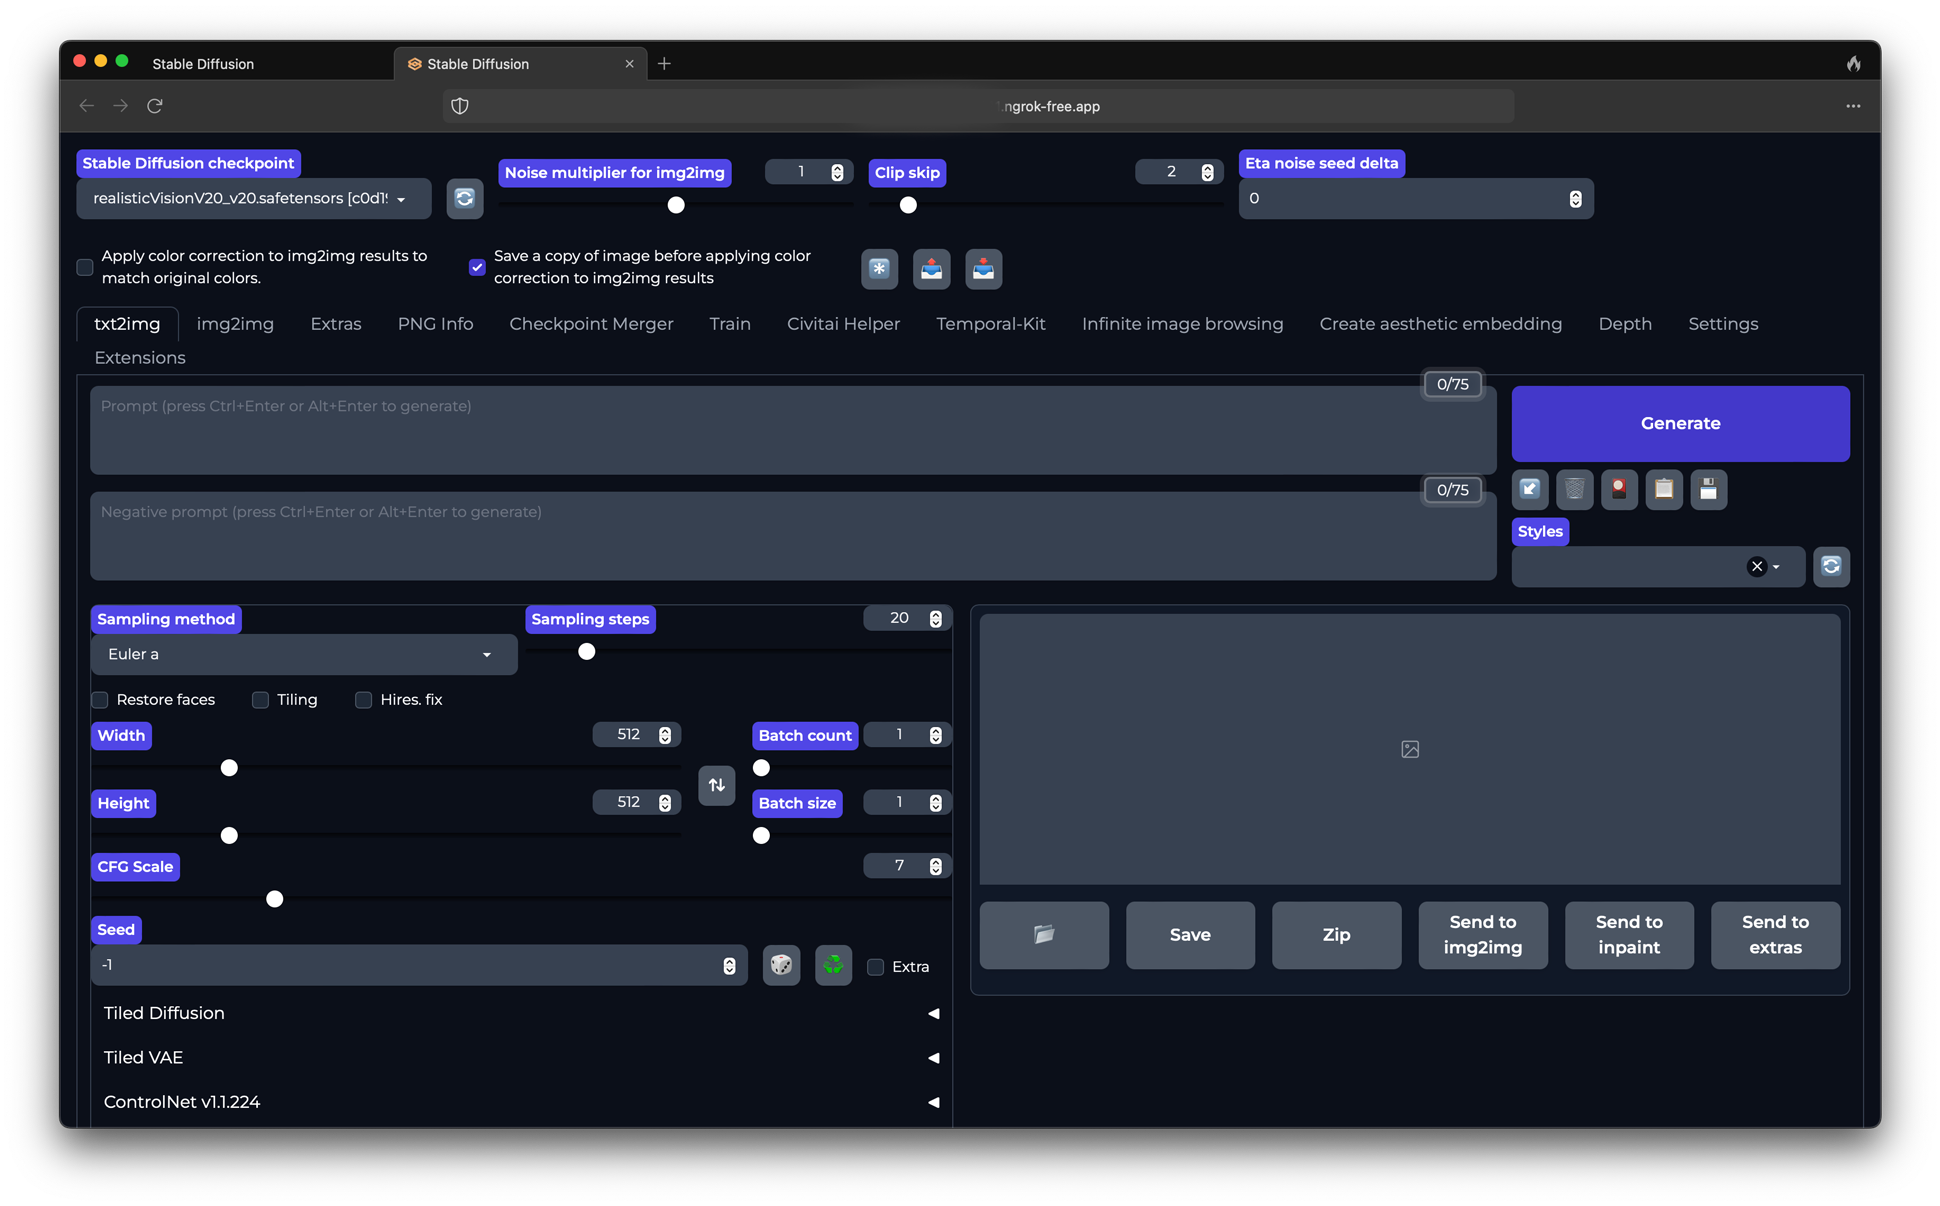Click the outbox tray icon with up arrow
The width and height of the screenshot is (1940, 1206).
coord(932,269)
